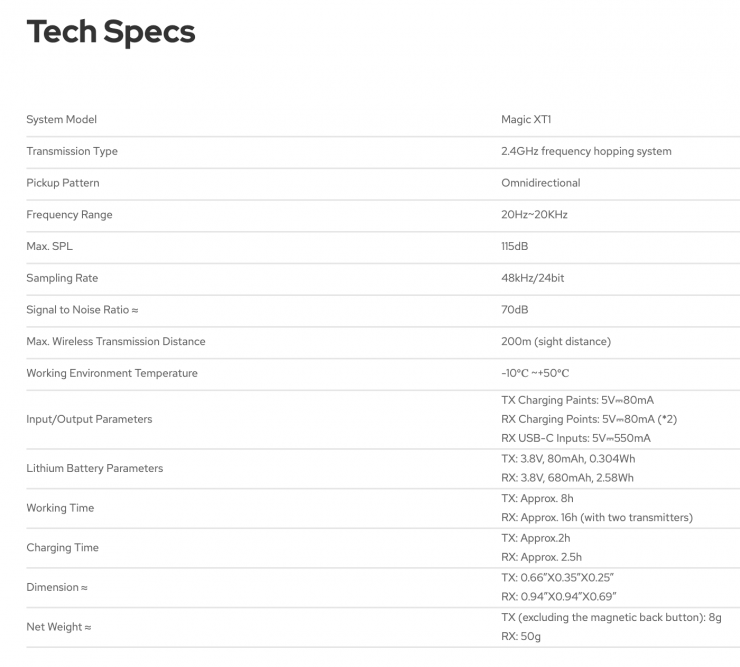Image resolution: width=740 pixels, height=667 pixels.
Task: Click the Working Environment Temperature label
Action: [112, 374]
